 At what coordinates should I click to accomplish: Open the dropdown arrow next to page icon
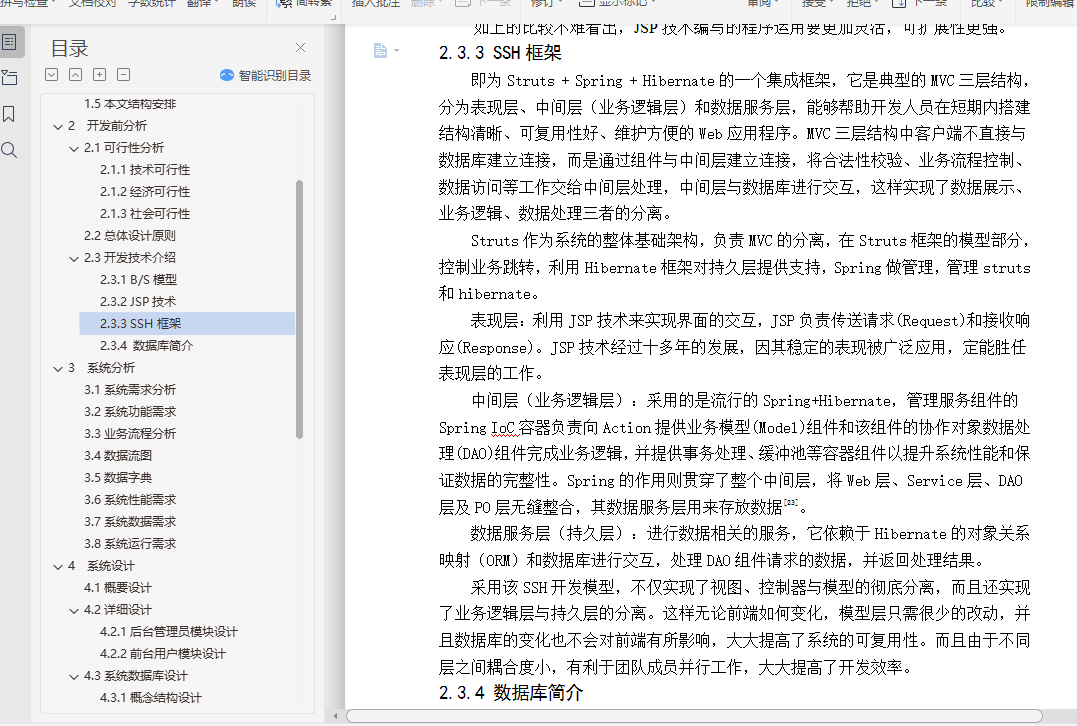tap(396, 51)
